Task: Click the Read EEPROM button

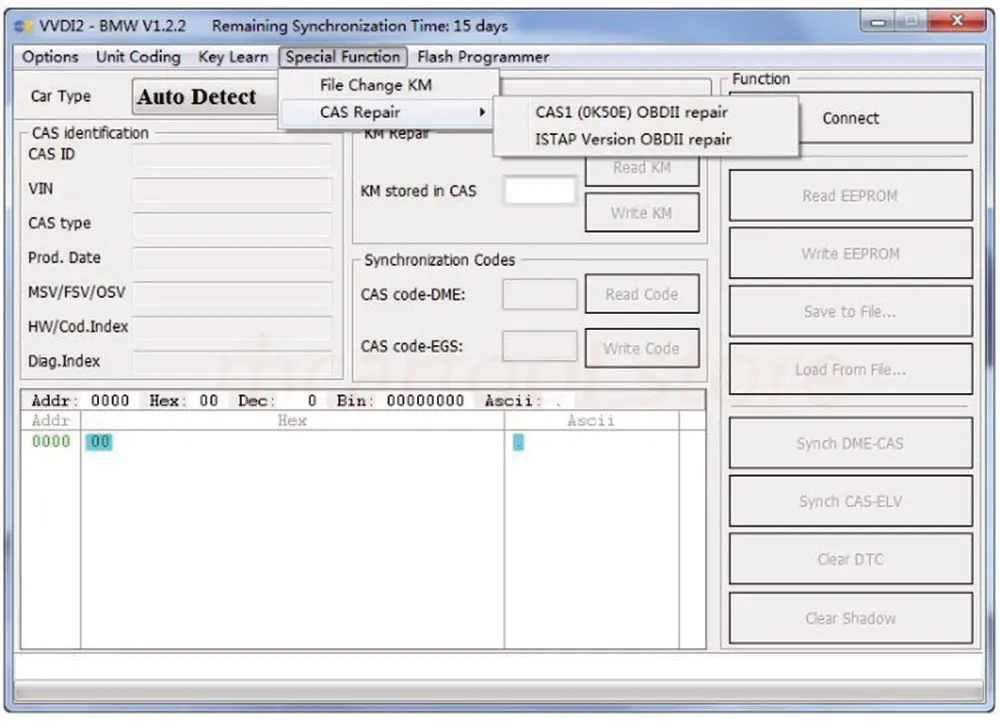Action: pos(850,196)
